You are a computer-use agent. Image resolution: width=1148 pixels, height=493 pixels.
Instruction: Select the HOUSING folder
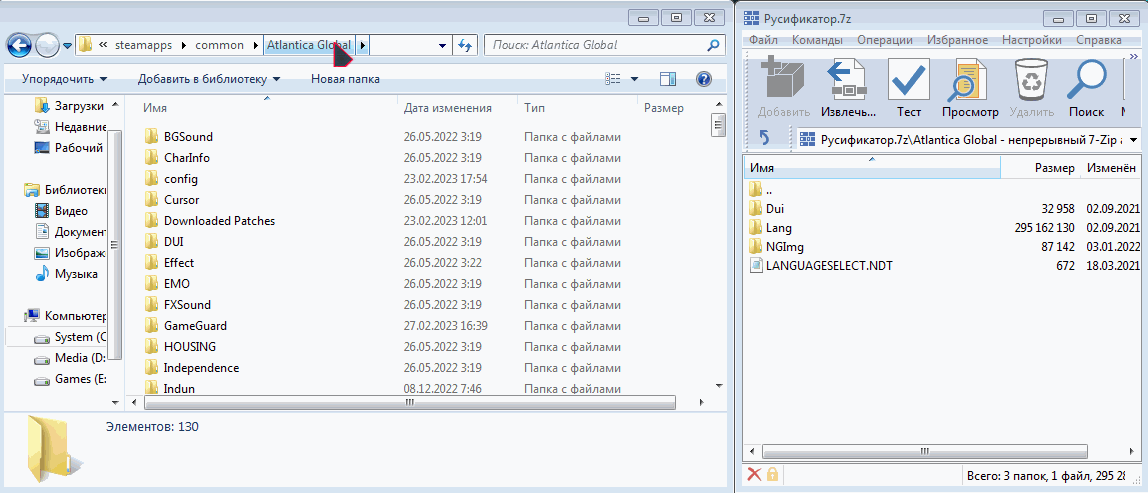(x=190, y=346)
